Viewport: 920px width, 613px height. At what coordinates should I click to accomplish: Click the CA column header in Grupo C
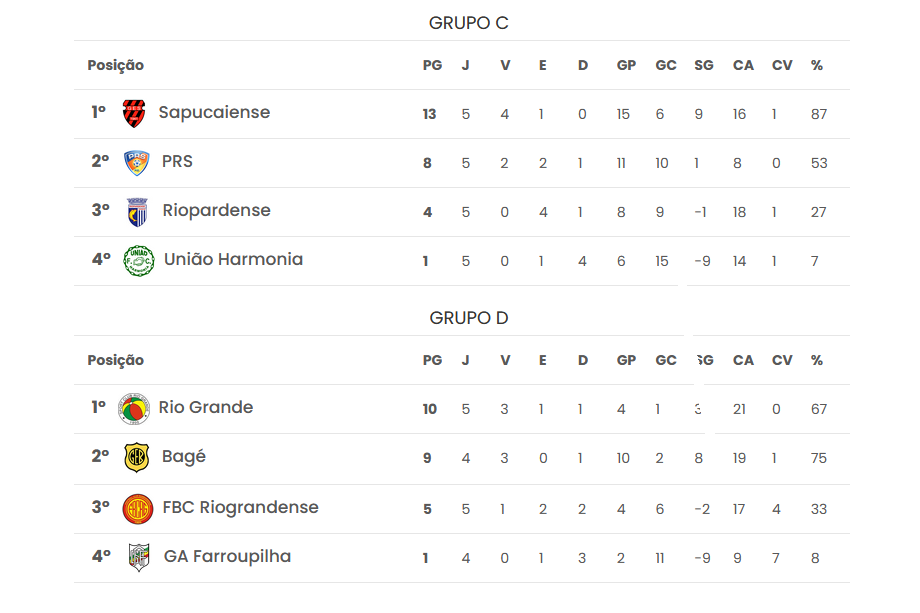click(743, 66)
